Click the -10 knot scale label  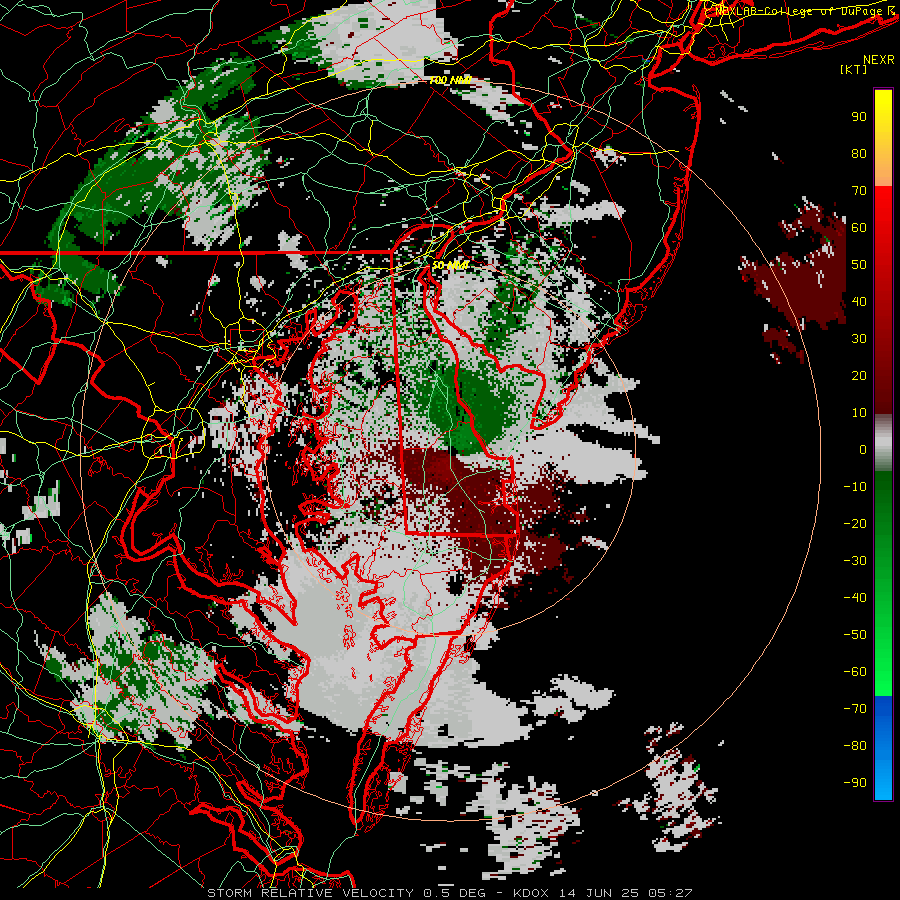coord(855,487)
